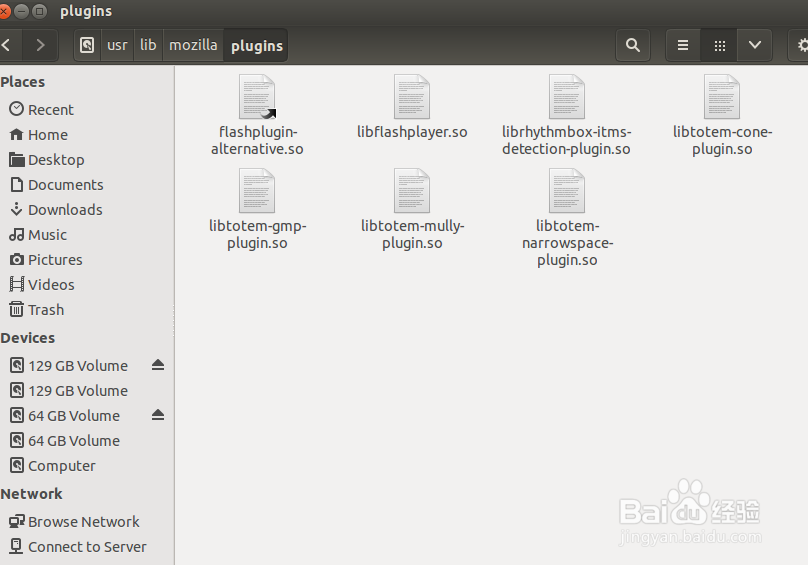808x565 pixels.
Task: Select the libtotem-mully-plugin.so file icon
Action: pyautogui.click(x=412, y=191)
